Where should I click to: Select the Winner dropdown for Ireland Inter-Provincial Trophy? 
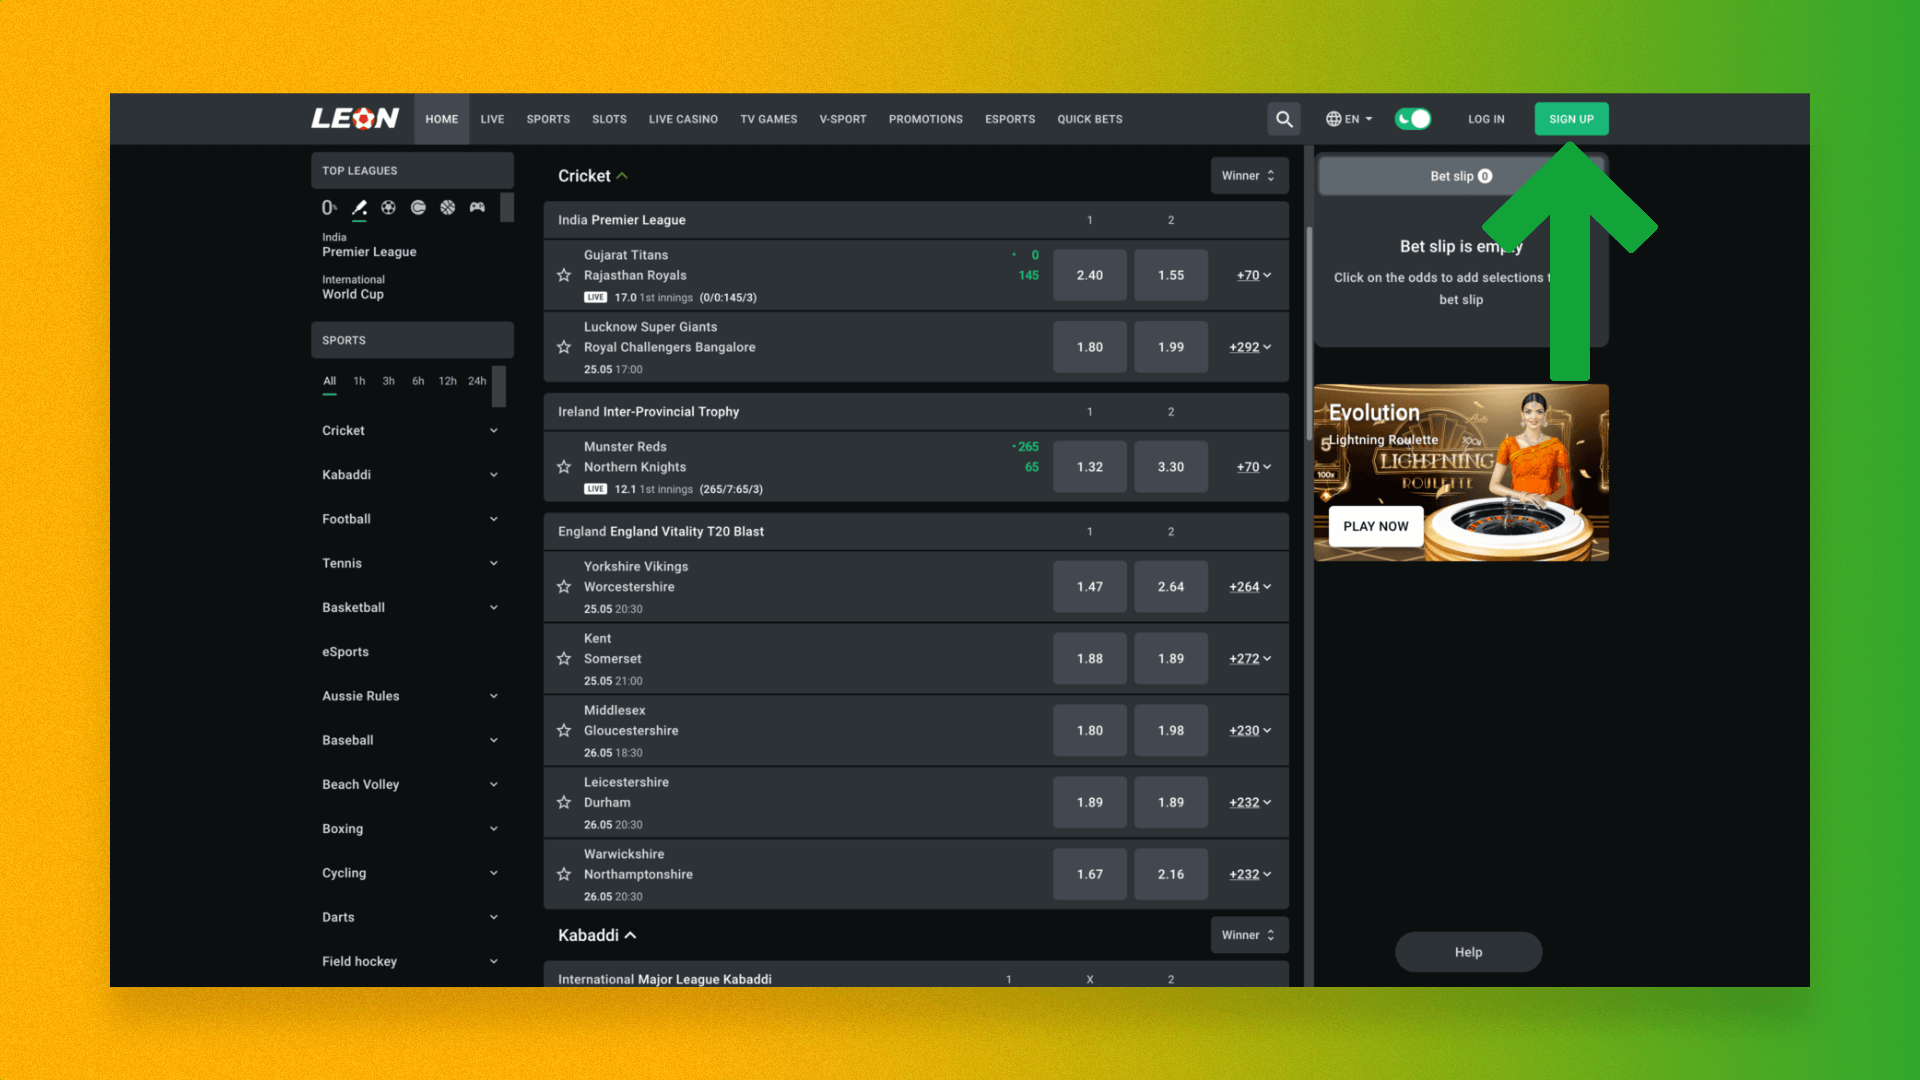pyautogui.click(x=1246, y=174)
